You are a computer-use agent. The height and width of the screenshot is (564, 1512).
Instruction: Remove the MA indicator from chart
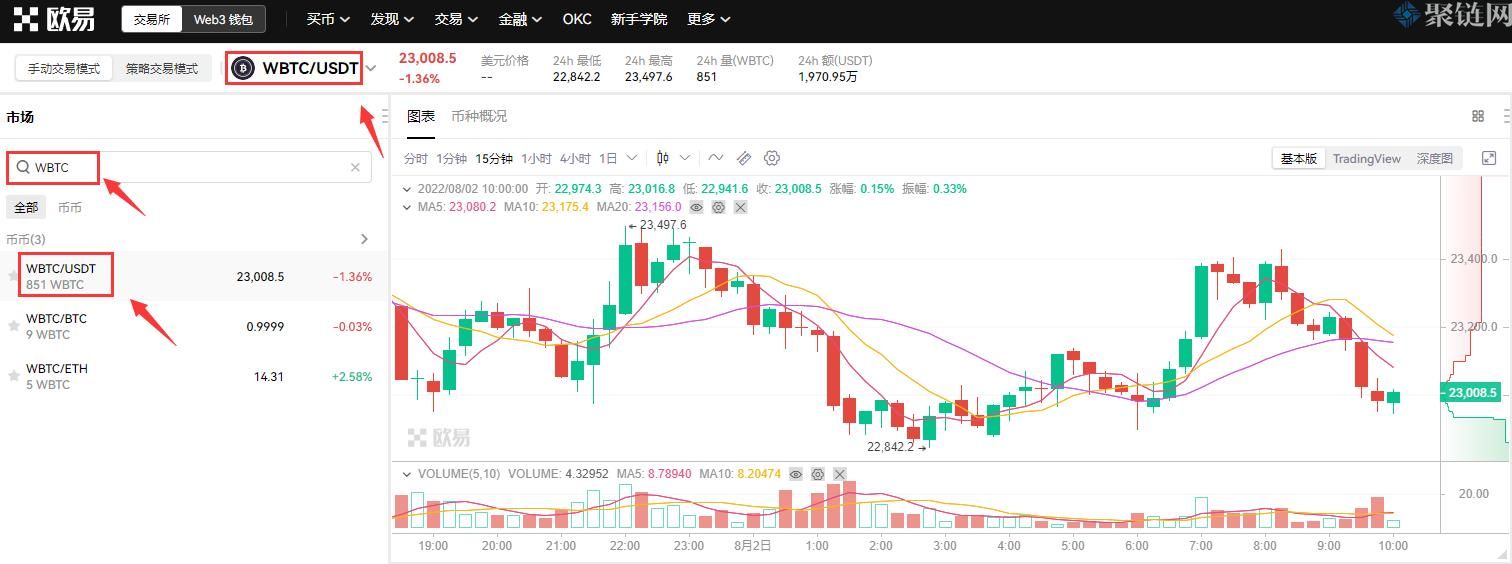(x=740, y=207)
